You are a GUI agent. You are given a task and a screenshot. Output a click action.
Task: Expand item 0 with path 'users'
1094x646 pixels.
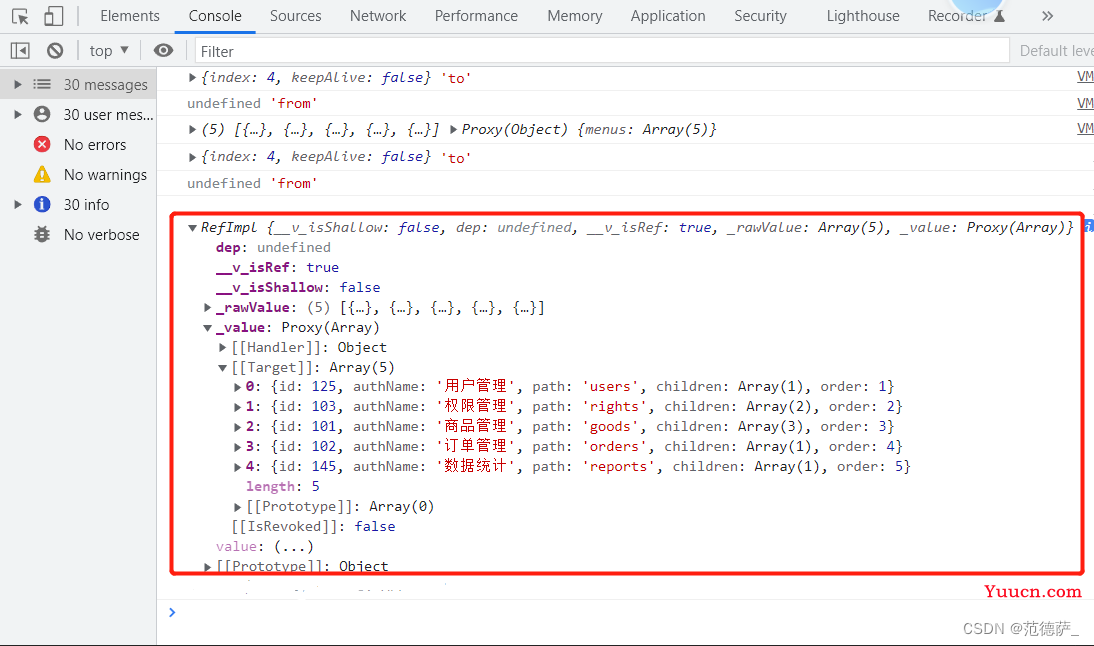tap(238, 387)
